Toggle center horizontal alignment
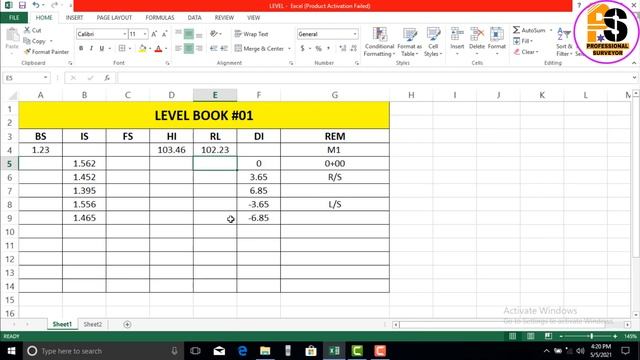640x360 pixels. click(x=189, y=48)
